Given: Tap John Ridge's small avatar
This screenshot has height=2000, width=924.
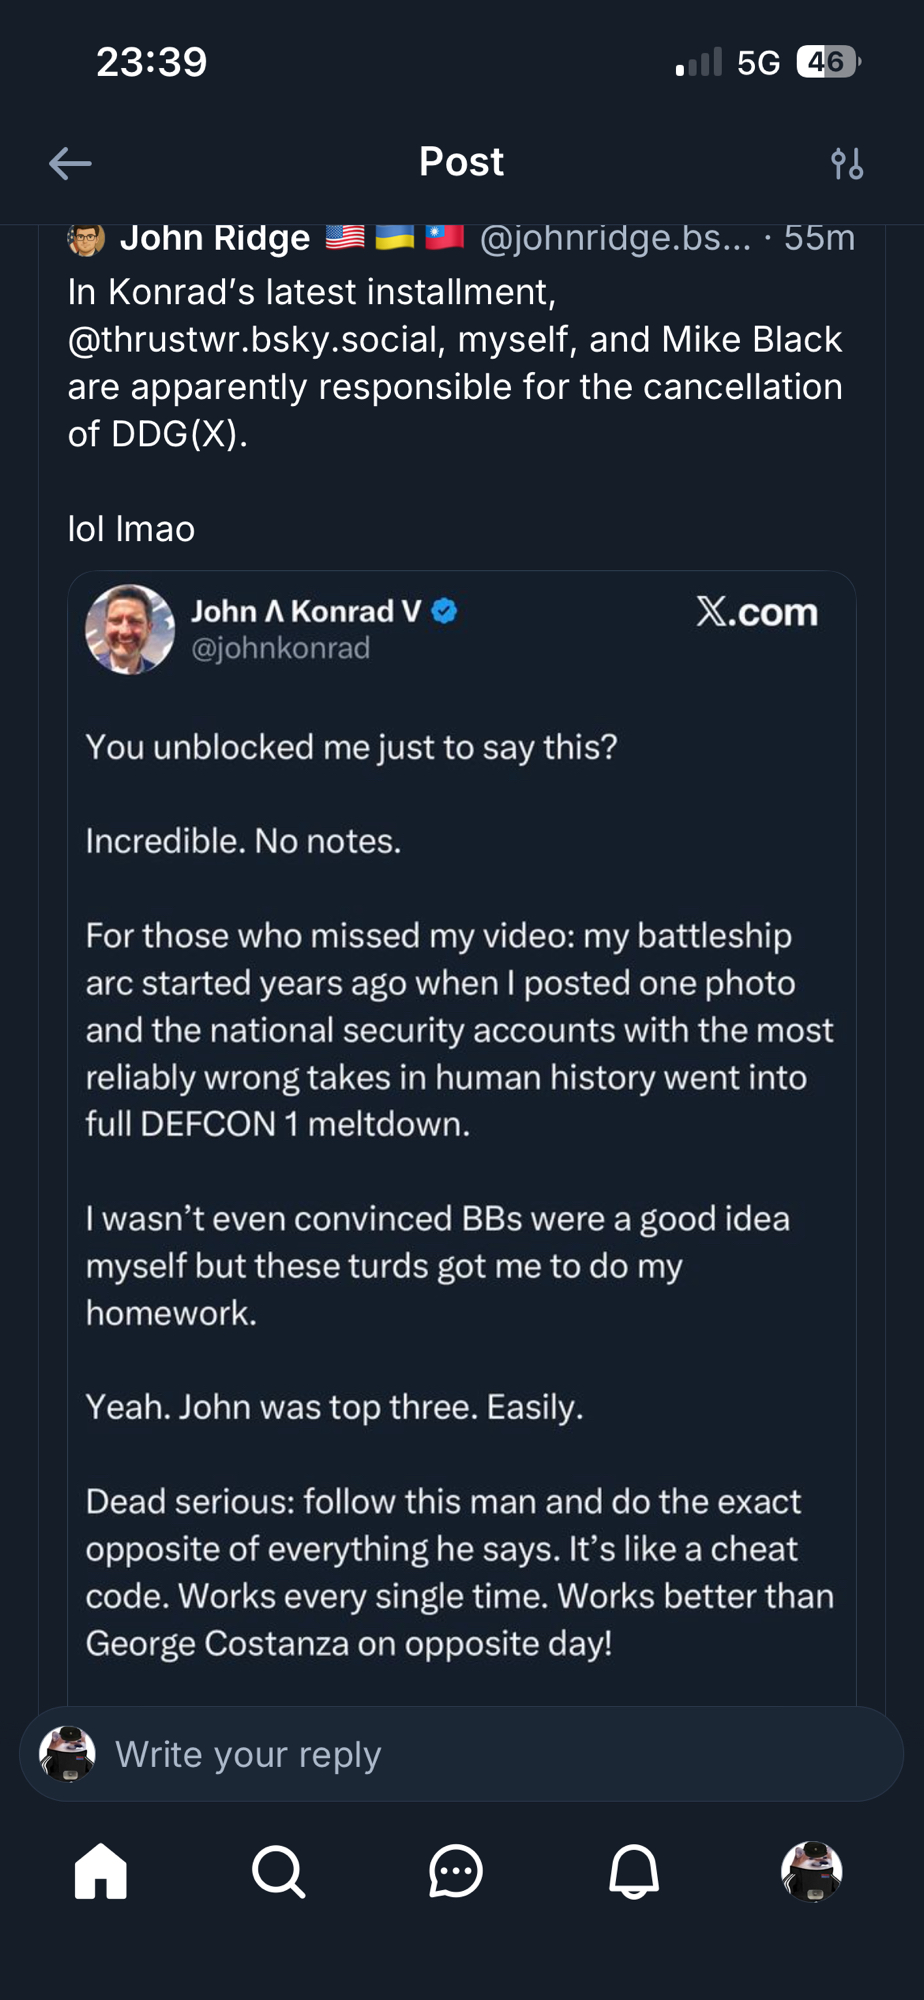Looking at the screenshot, I should tap(86, 239).
